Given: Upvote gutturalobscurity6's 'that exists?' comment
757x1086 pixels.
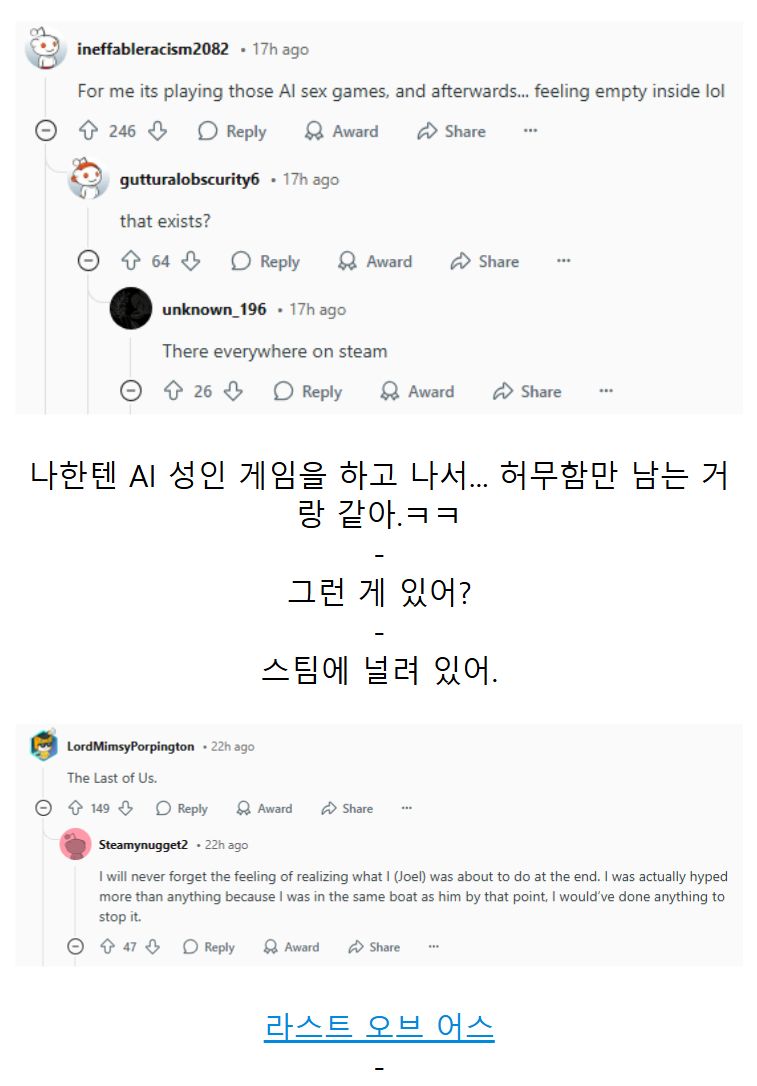Looking at the screenshot, I should (130, 260).
